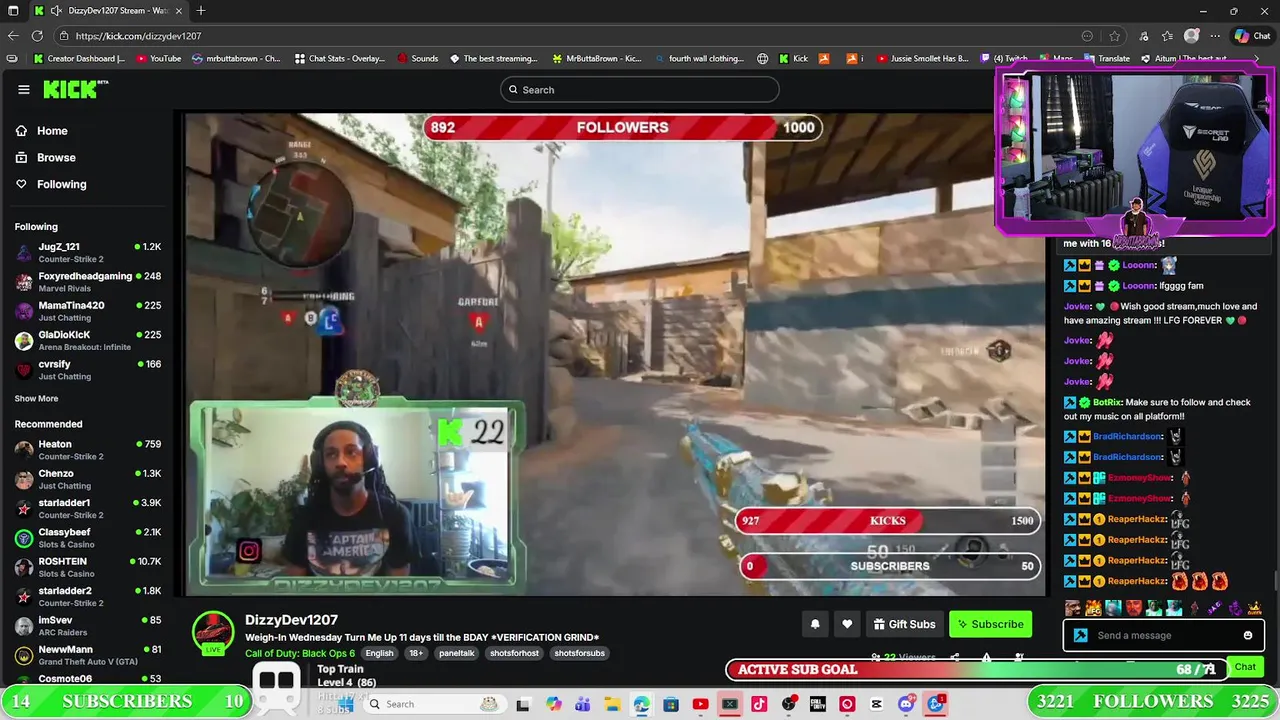Image resolution: width=1280 pixels, height=720 pixels.
Task: Select the shotsforhost tag
Action: 514,653
